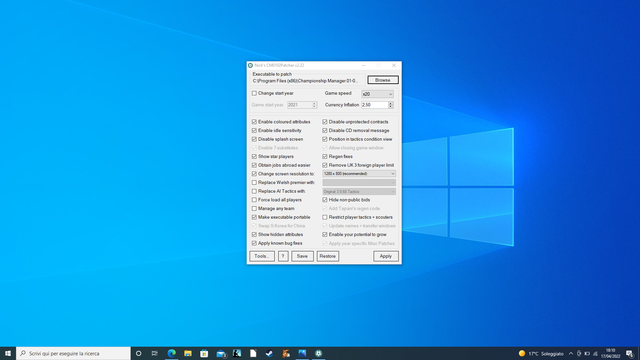
Task: Uncheck Disable splash screen
Action: pyautogui.click(x=254, y=139)
